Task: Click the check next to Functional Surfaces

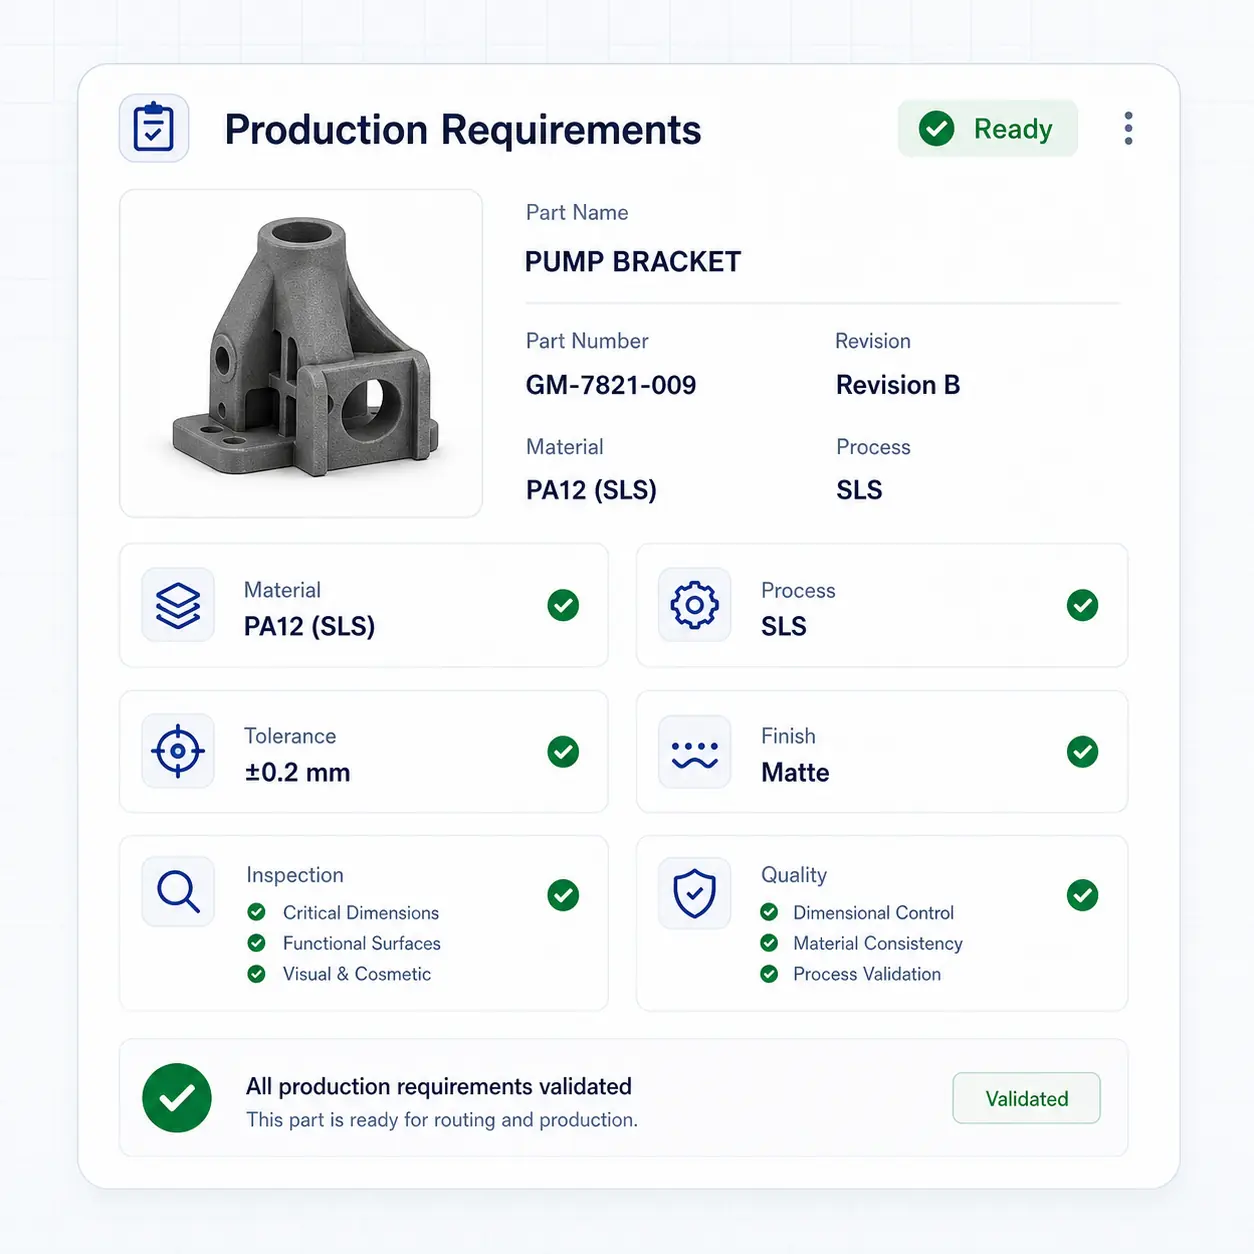Action: click(257, 943)
